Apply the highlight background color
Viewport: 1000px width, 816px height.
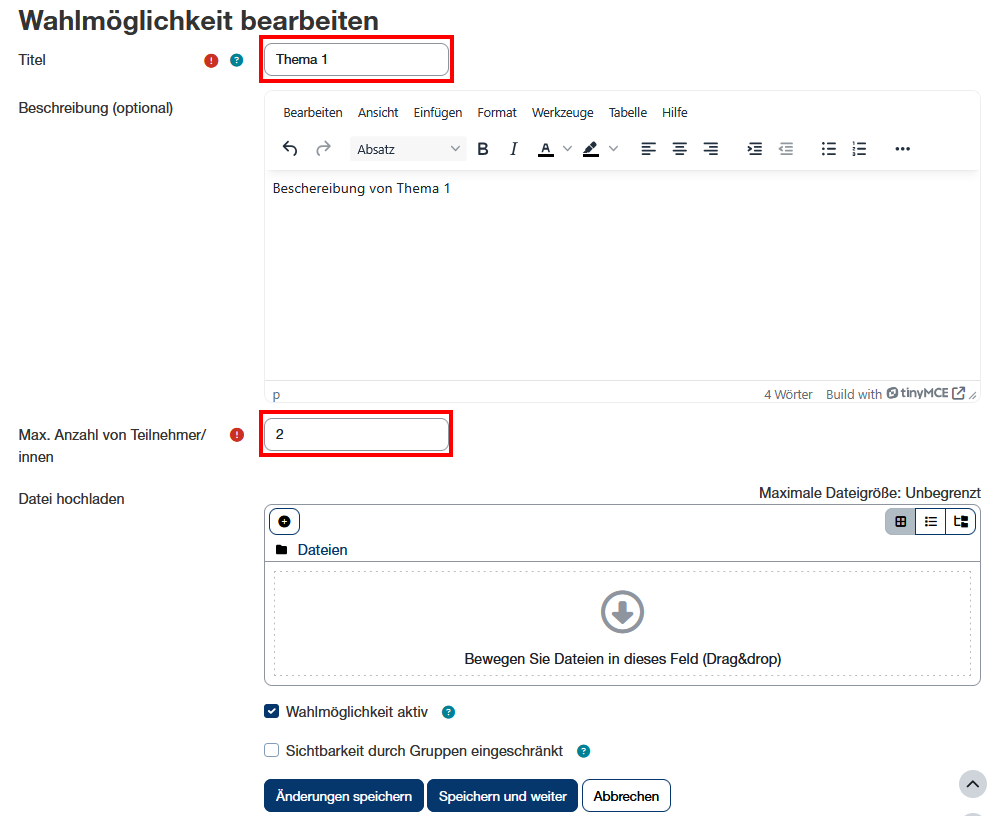pos(590,149)
